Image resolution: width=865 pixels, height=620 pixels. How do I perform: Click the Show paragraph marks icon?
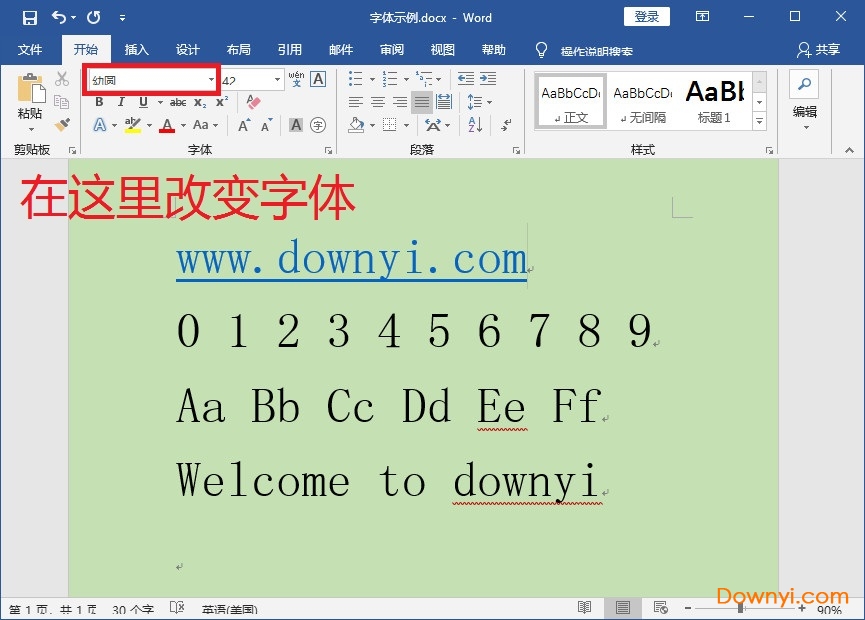click(x=507, y=125)
